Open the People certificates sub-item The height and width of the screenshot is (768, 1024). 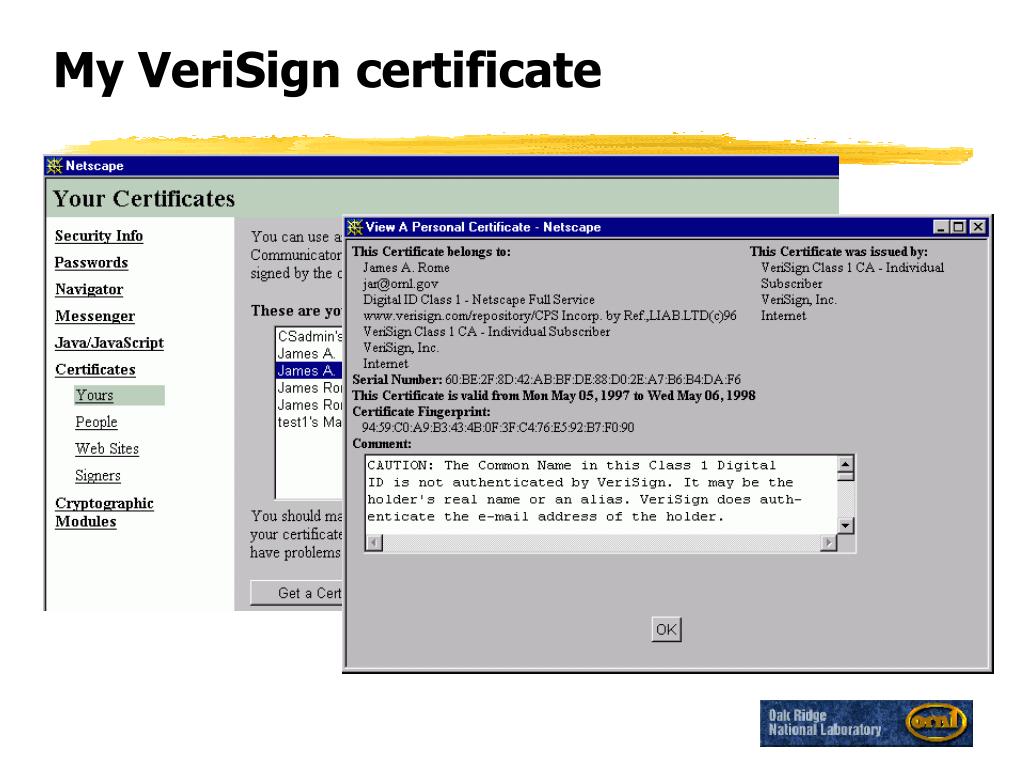point(97,422)
